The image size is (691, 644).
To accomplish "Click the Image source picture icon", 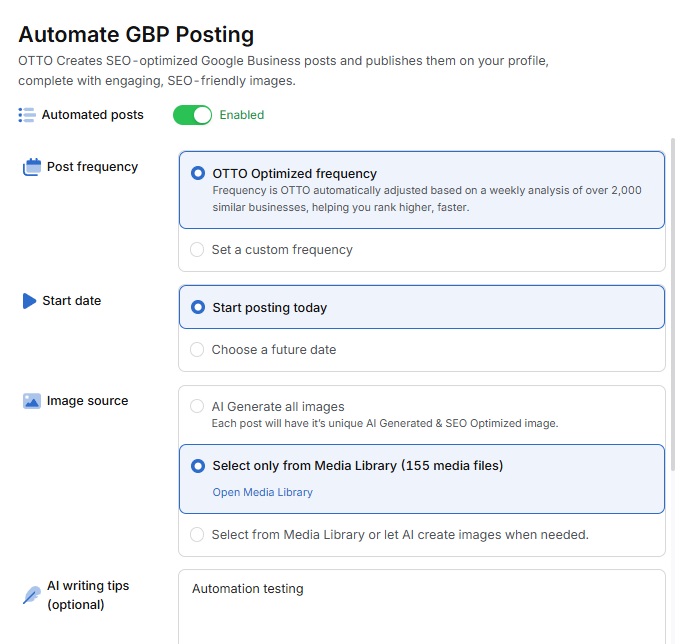I will point(32,401).
